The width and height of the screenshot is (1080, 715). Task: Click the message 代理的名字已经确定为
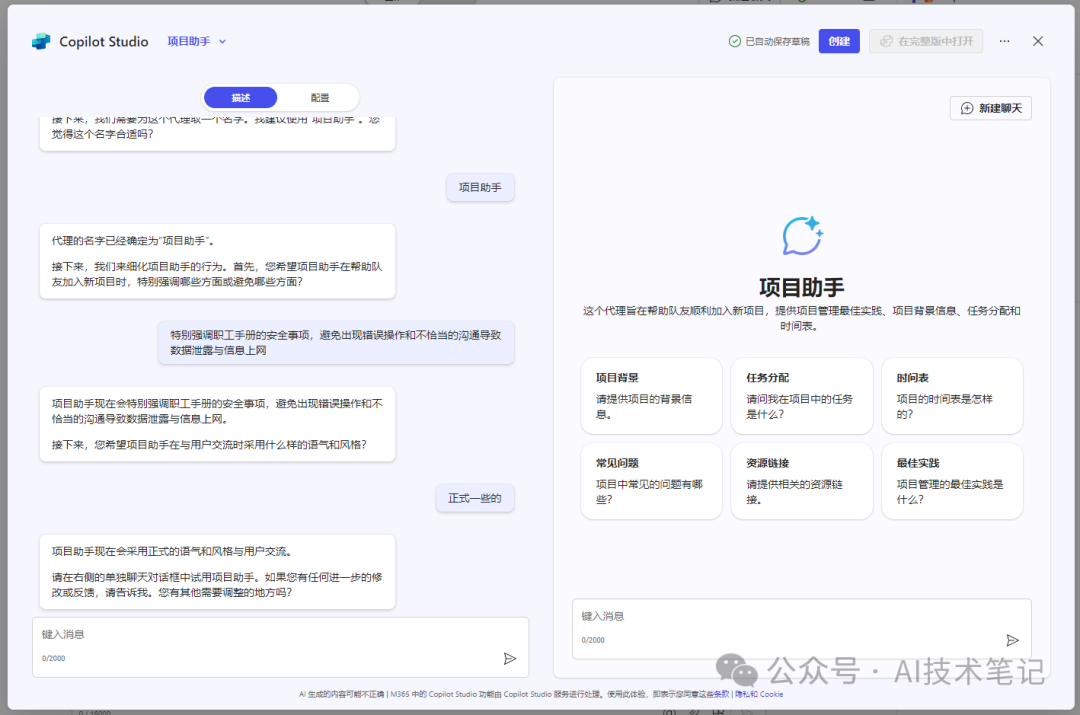pyautogui.click(x=217, y=261)
